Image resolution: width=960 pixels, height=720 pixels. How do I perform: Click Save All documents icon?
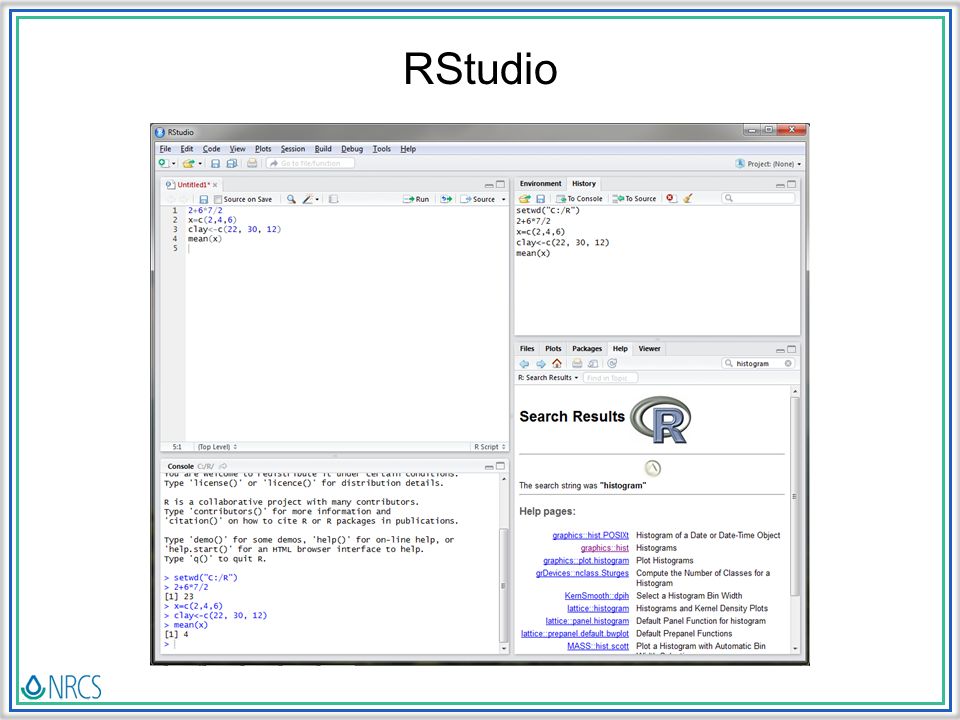tap(231, 163)
